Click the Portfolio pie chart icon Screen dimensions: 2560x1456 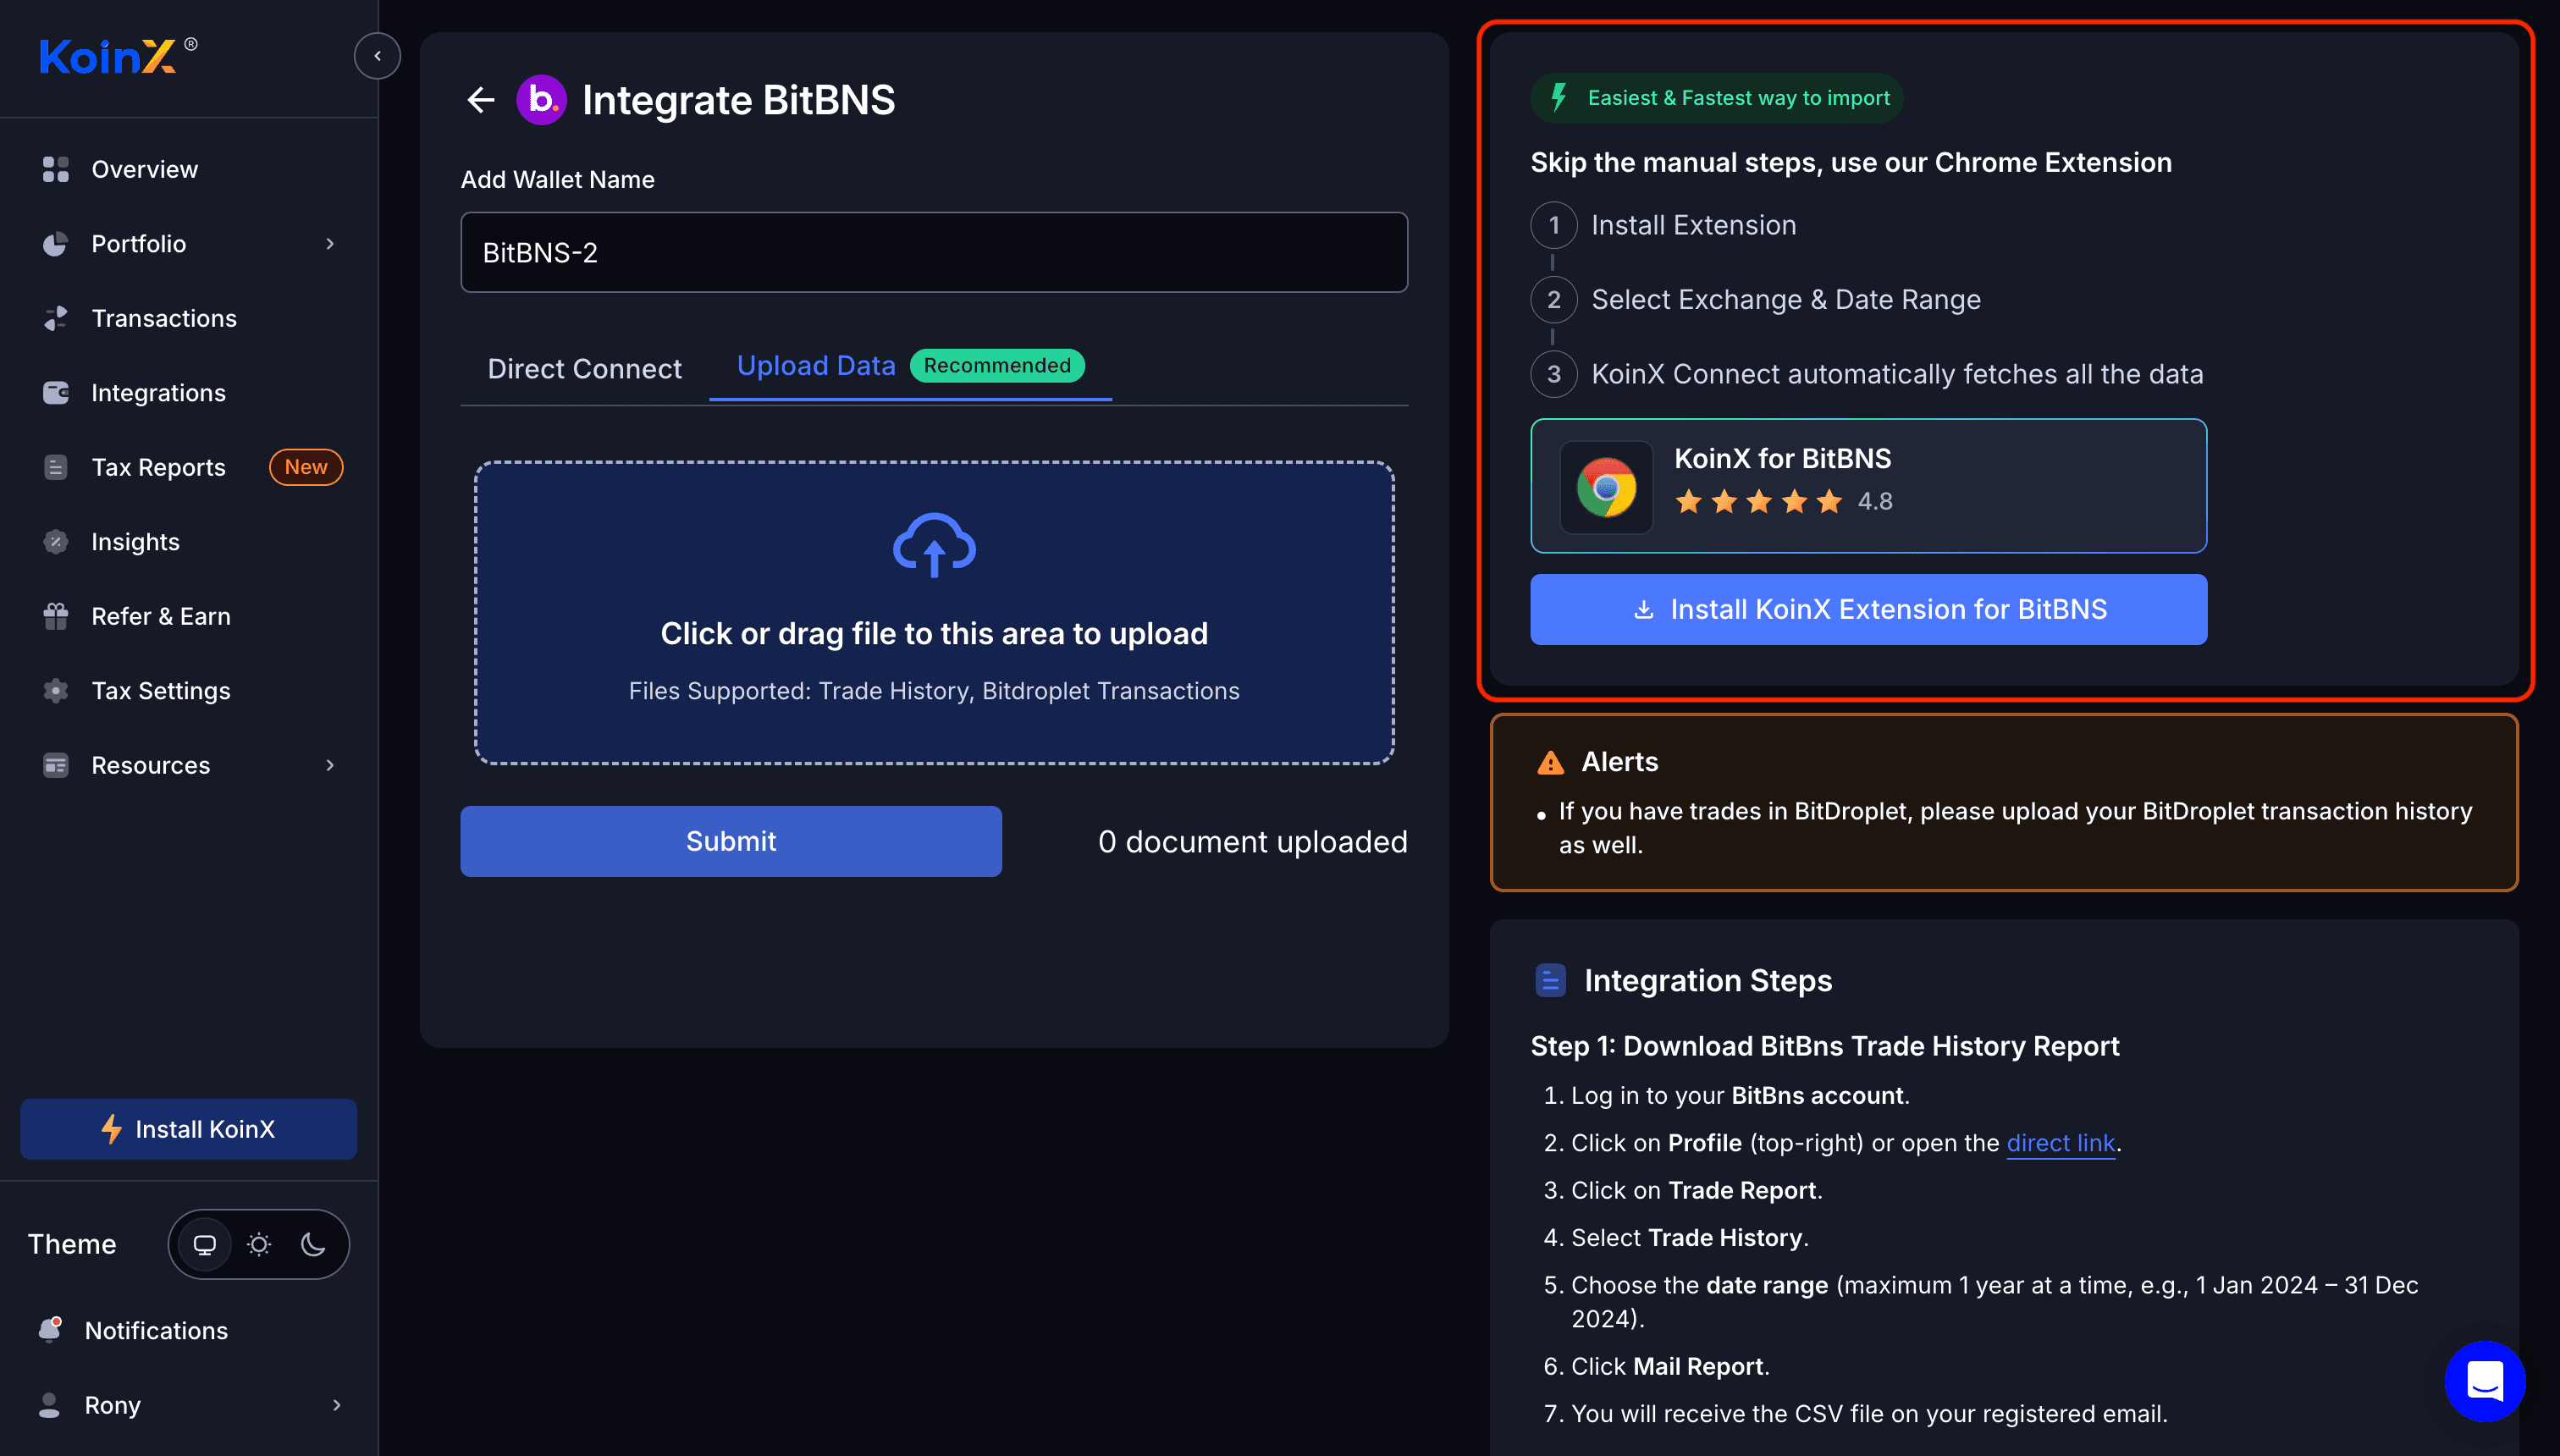coord(56,244)
